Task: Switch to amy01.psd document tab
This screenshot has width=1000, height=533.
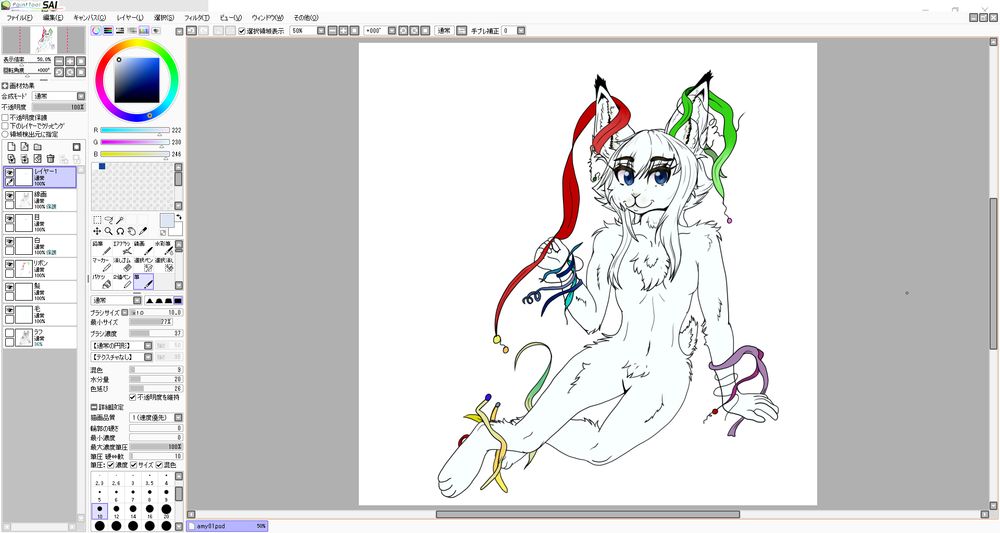Action: pos(227,526)
